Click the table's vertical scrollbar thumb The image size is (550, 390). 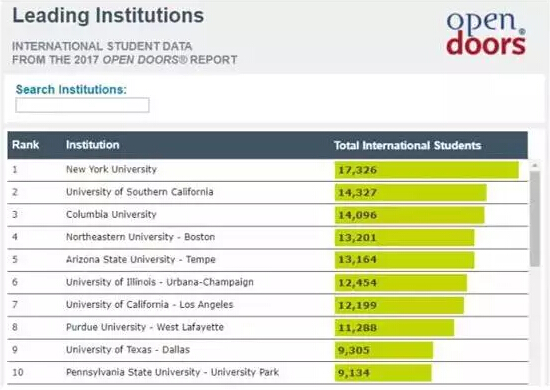tap(535, 218)
